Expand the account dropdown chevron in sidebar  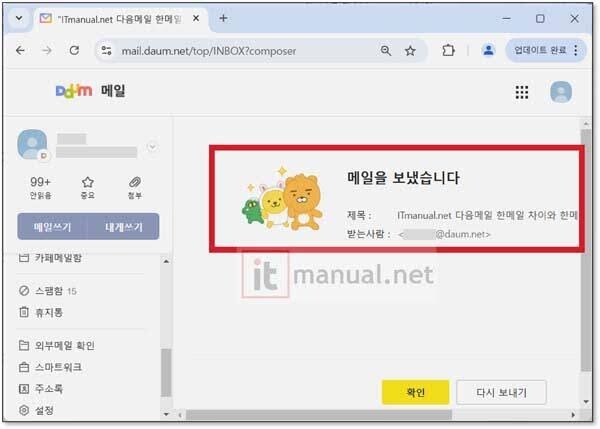[x=152, y=147]
